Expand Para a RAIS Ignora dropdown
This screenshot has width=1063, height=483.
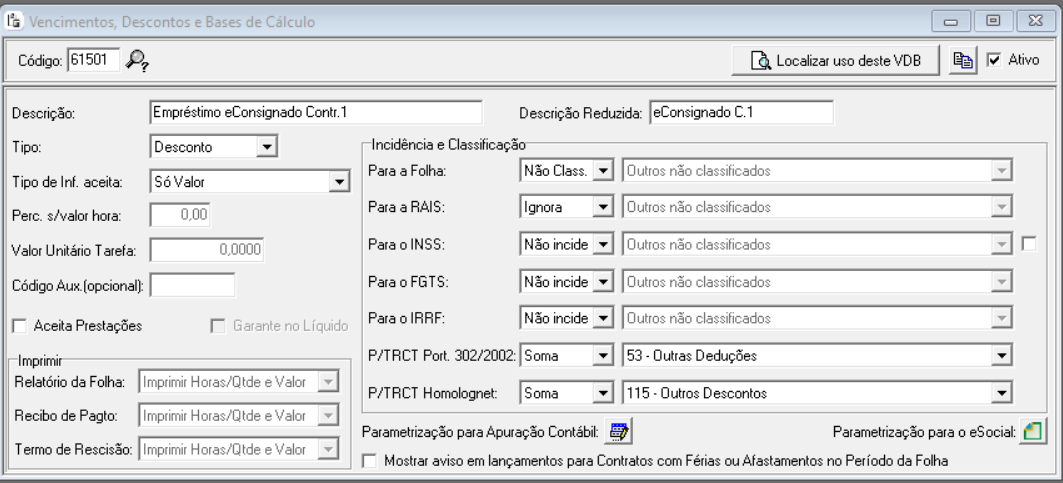point(602,207)
